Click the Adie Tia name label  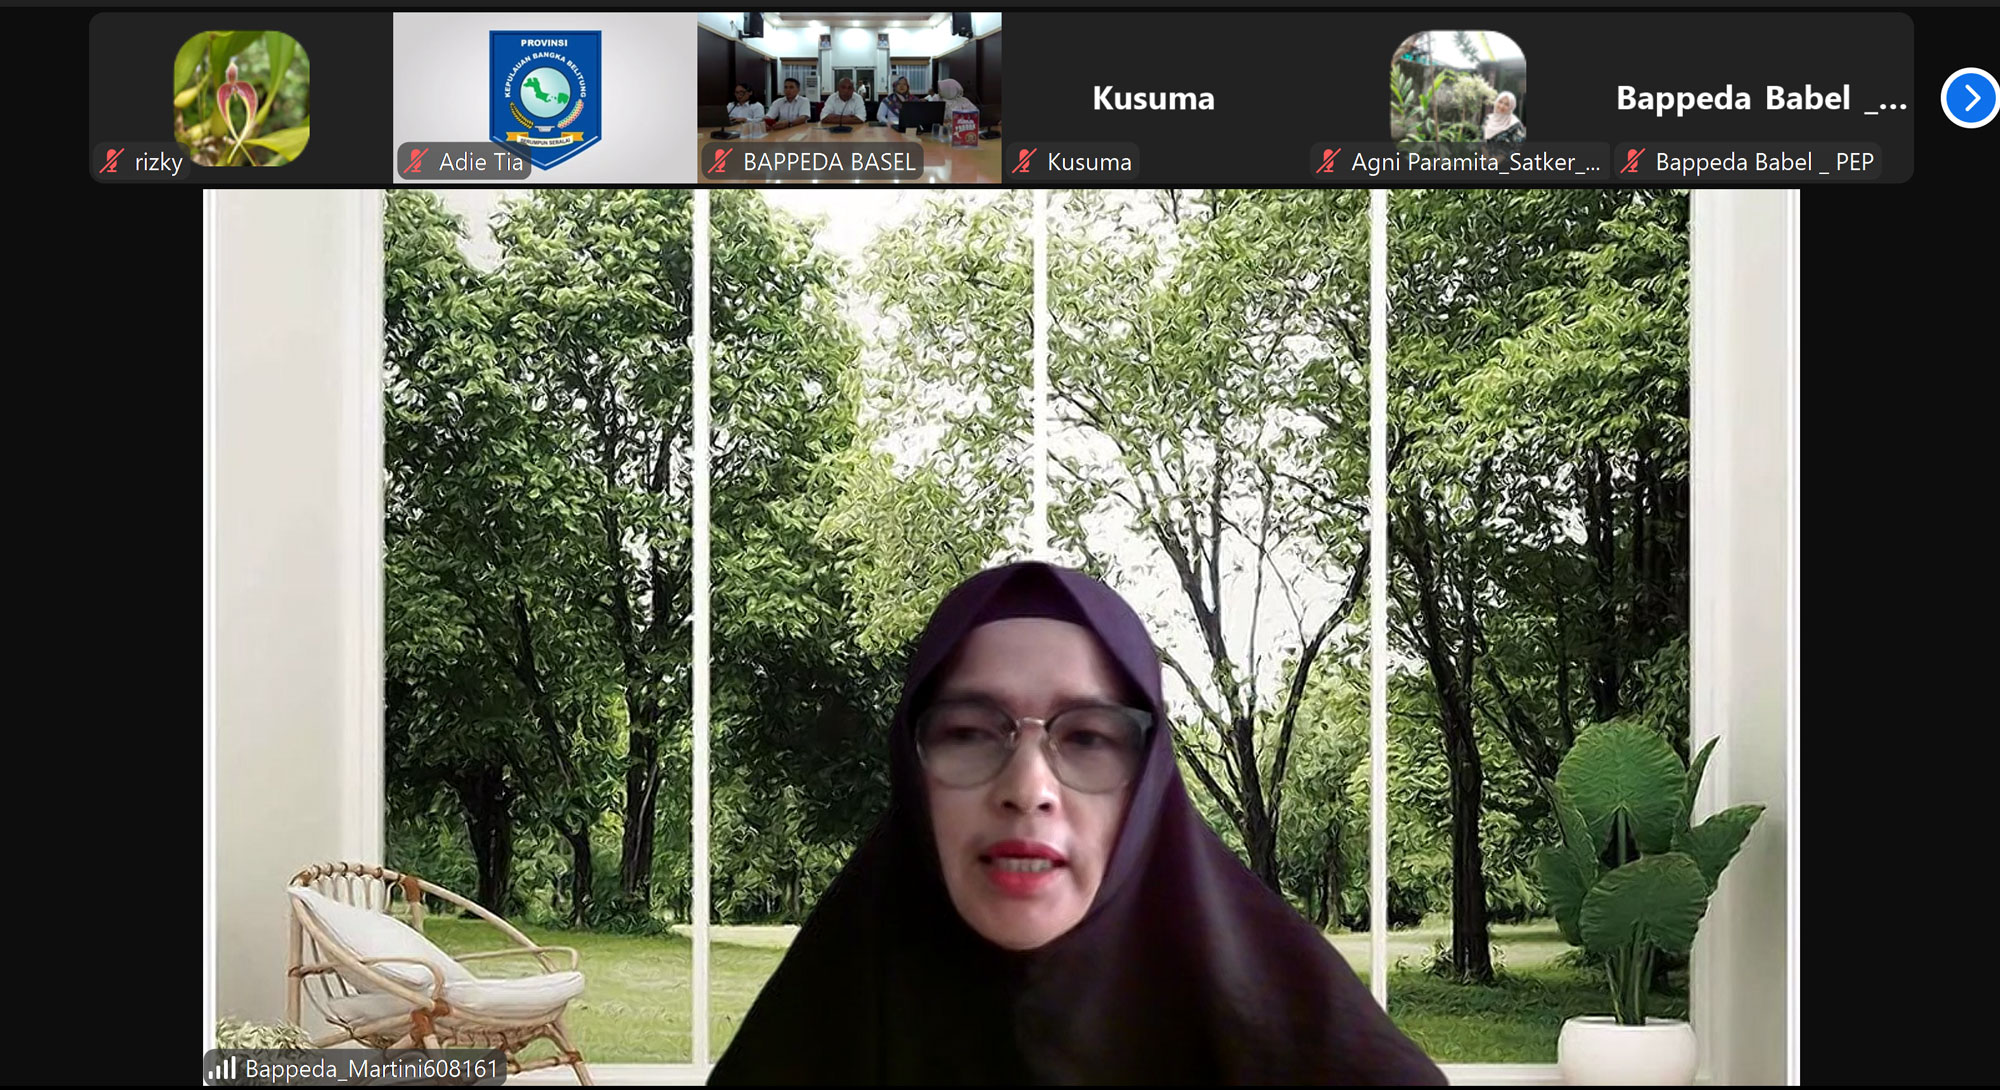pyautogui.click(x=481, y=162)
